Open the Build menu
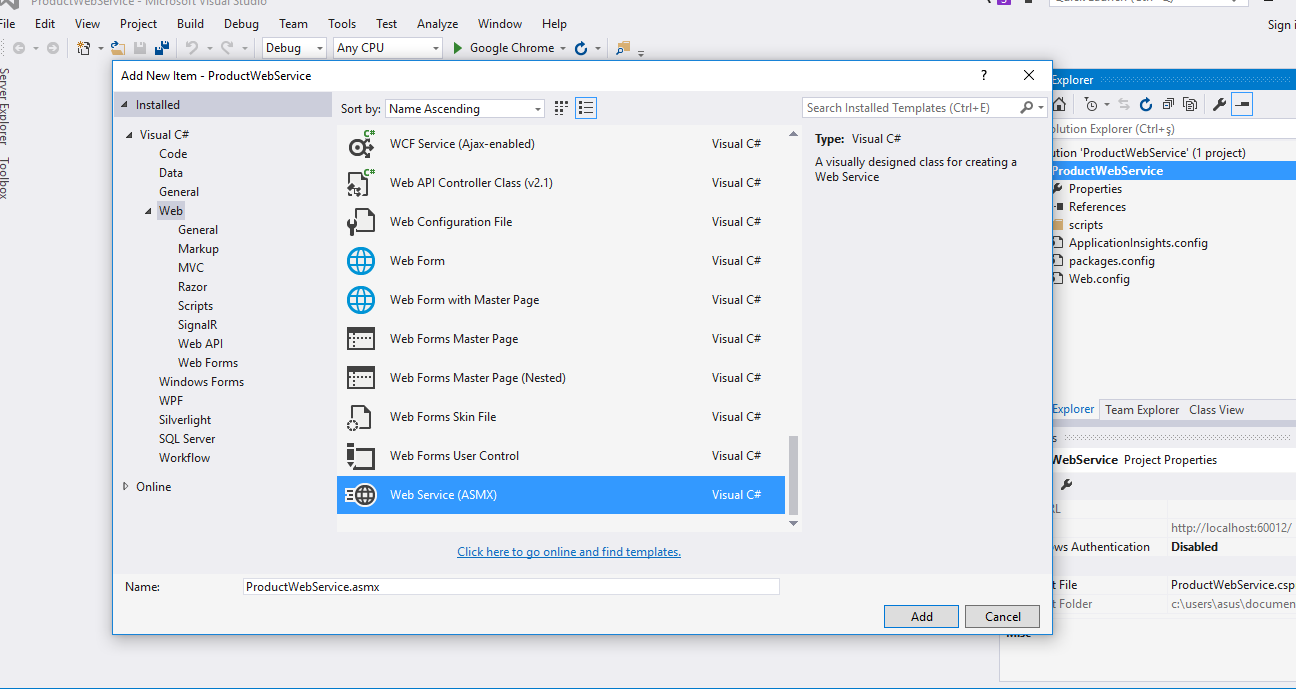This screenshot has height=689, width=1296. point(190,24)
